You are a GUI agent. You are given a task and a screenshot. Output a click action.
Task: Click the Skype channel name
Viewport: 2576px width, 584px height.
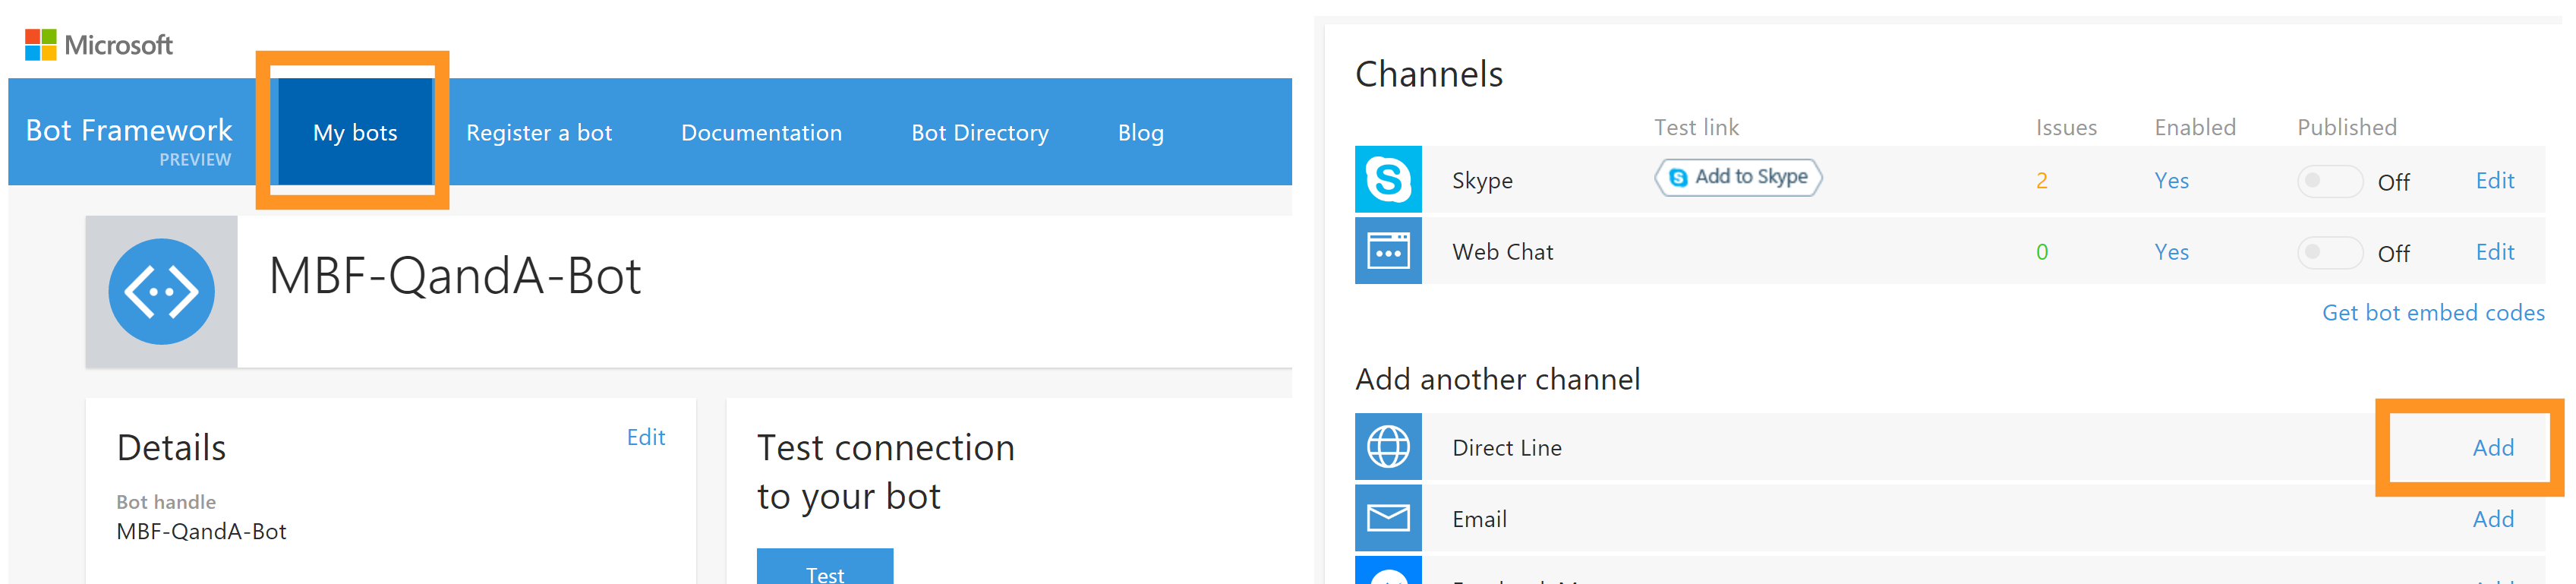click(1482, 180)
